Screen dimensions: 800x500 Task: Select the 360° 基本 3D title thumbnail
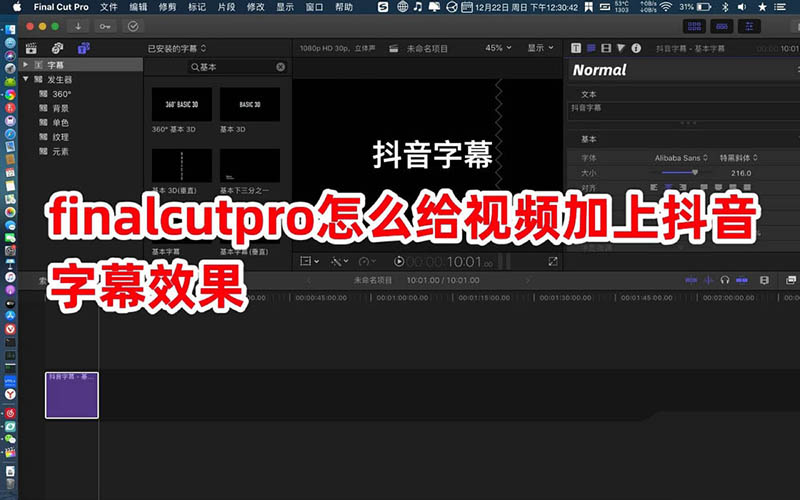coord(182,104)
